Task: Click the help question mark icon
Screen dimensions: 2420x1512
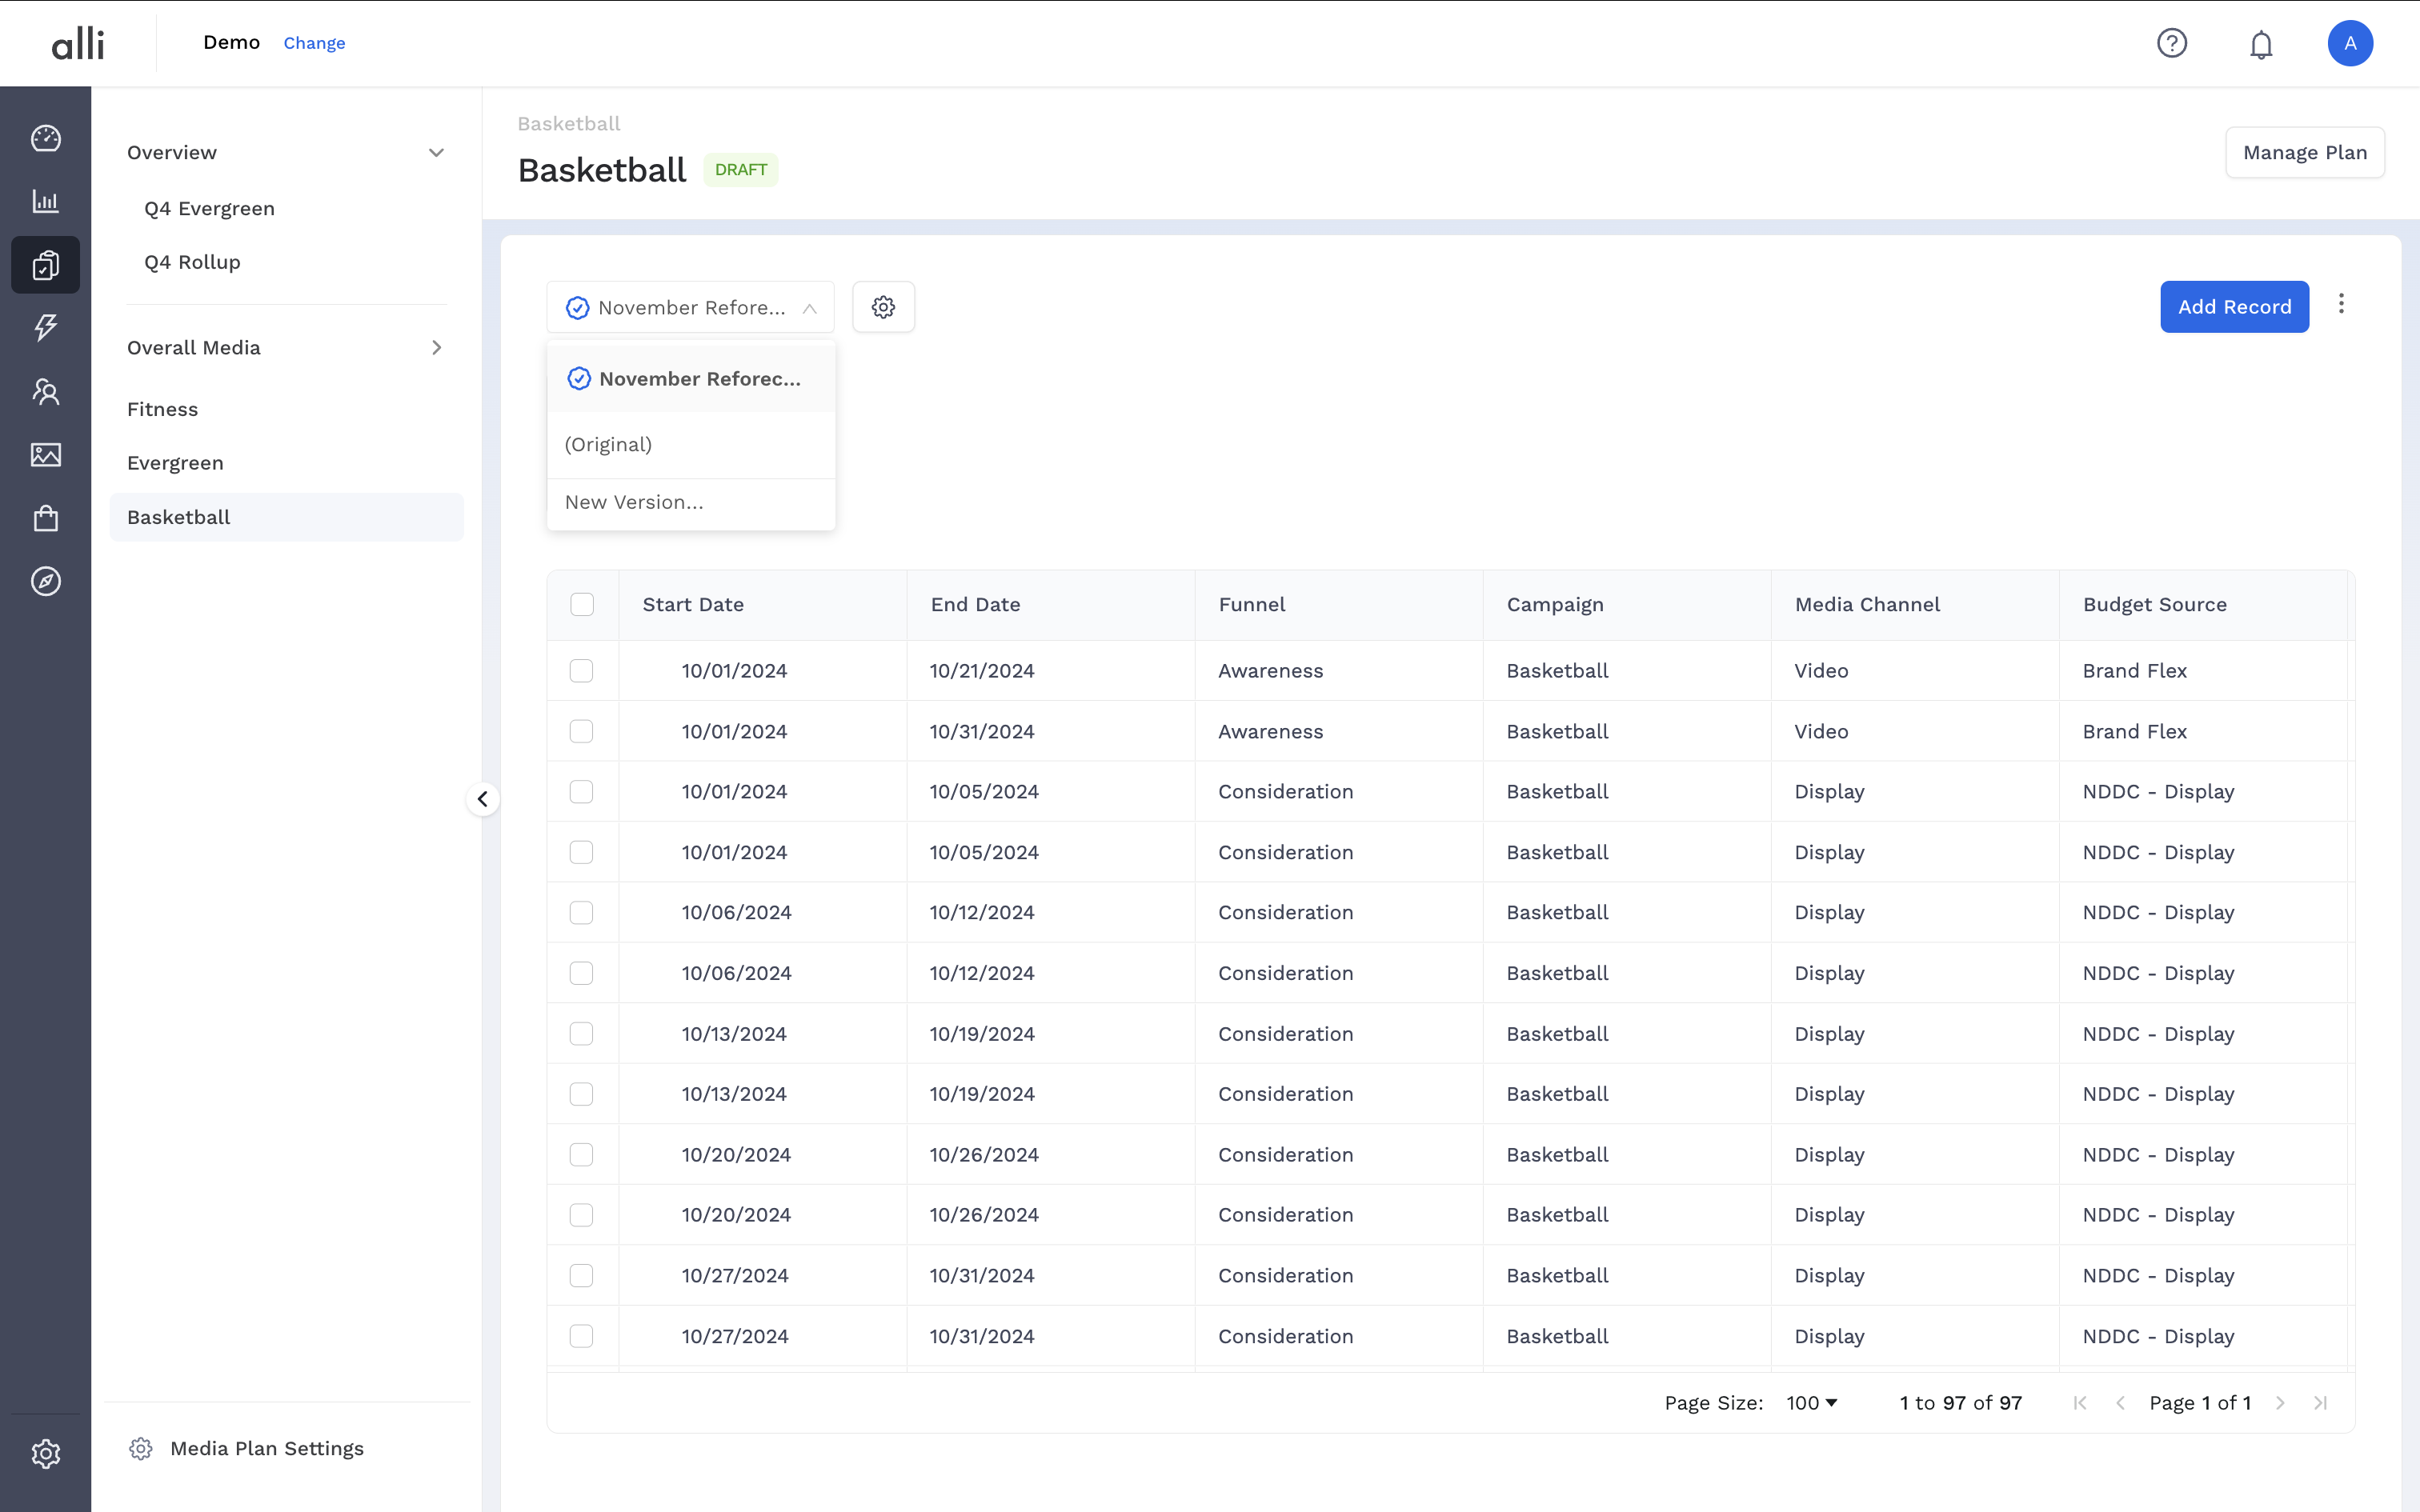Action: tap(2171, 43)
